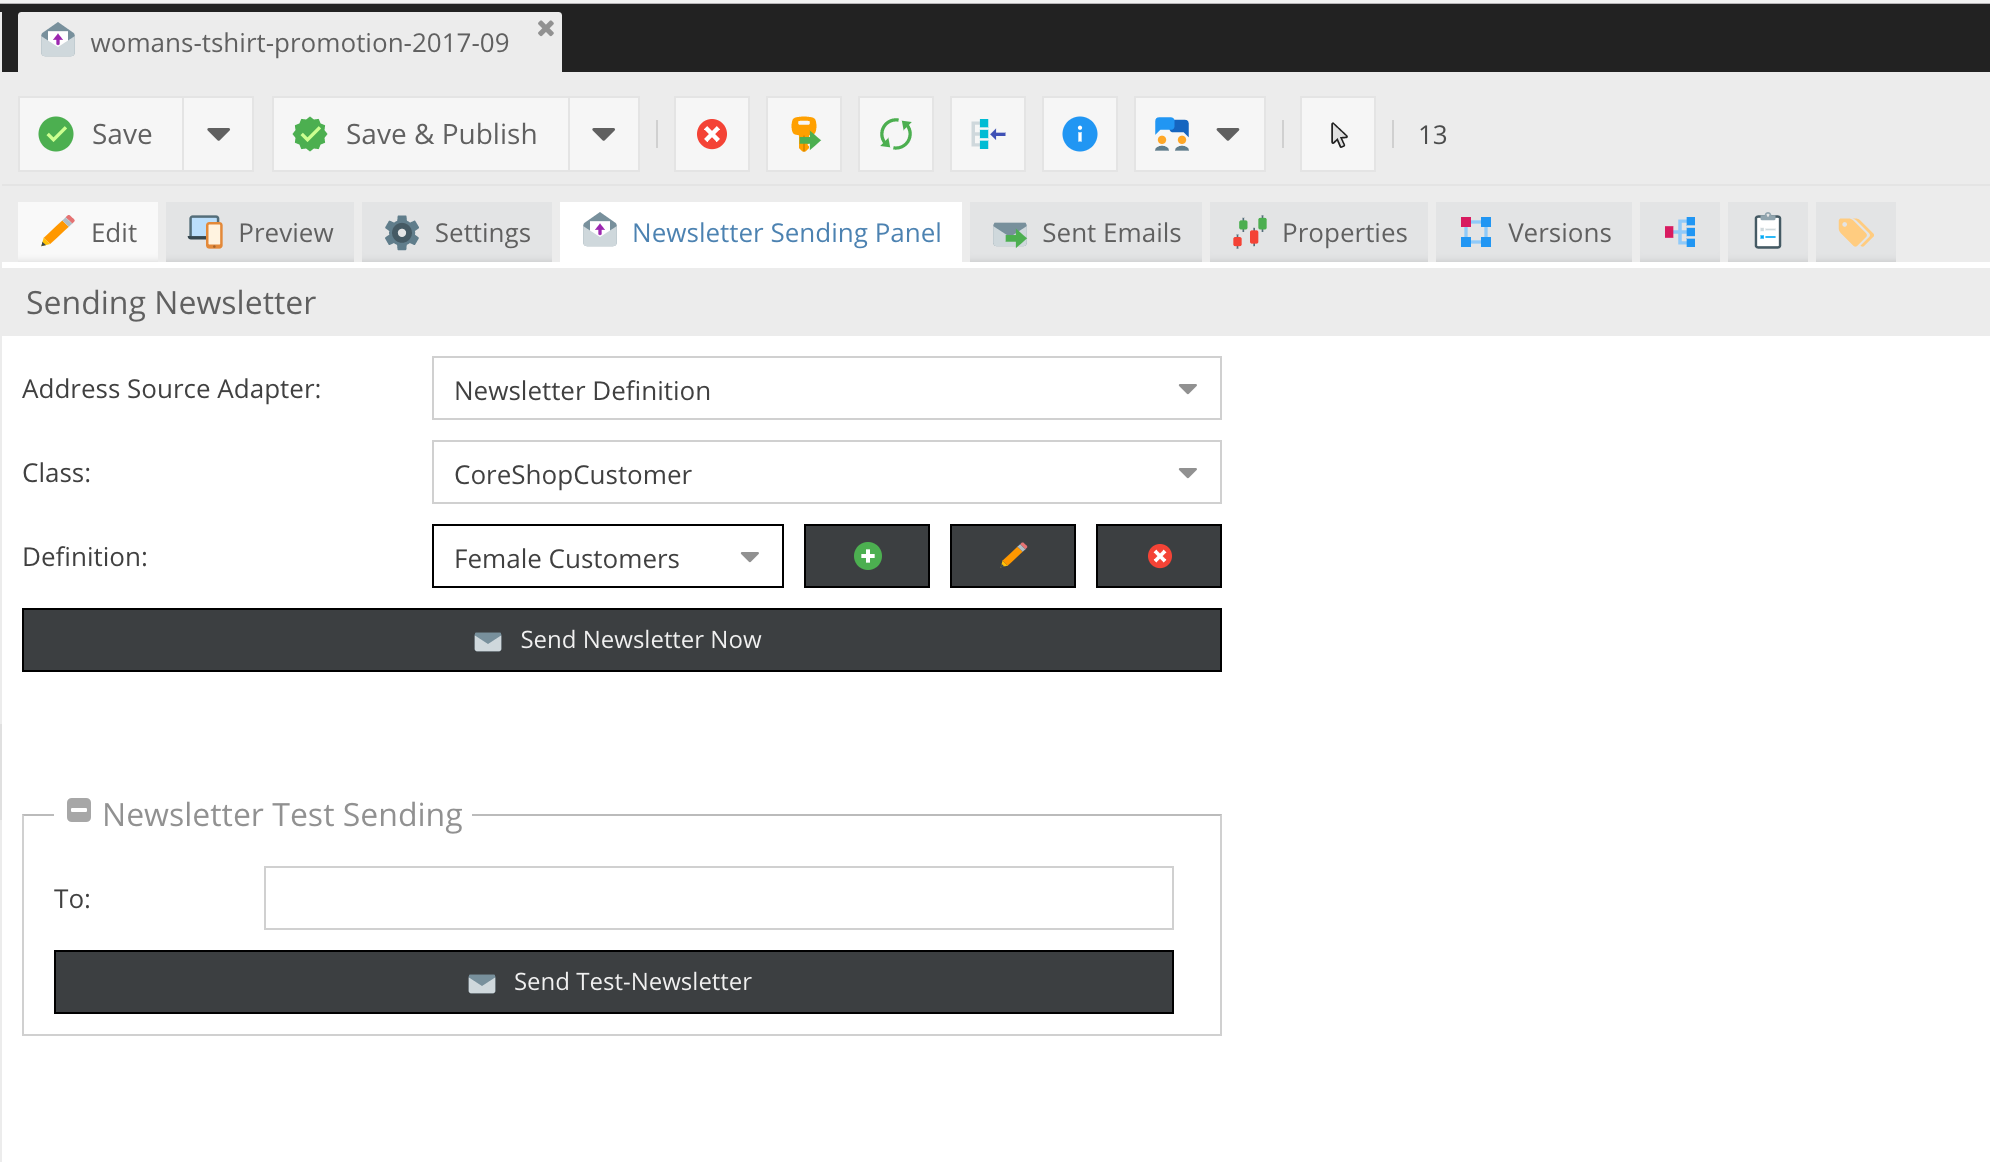Viewport: 1990px width, 1162px height.
Task: Edit definition with pencil icon button
Action: pos(1013,556)
